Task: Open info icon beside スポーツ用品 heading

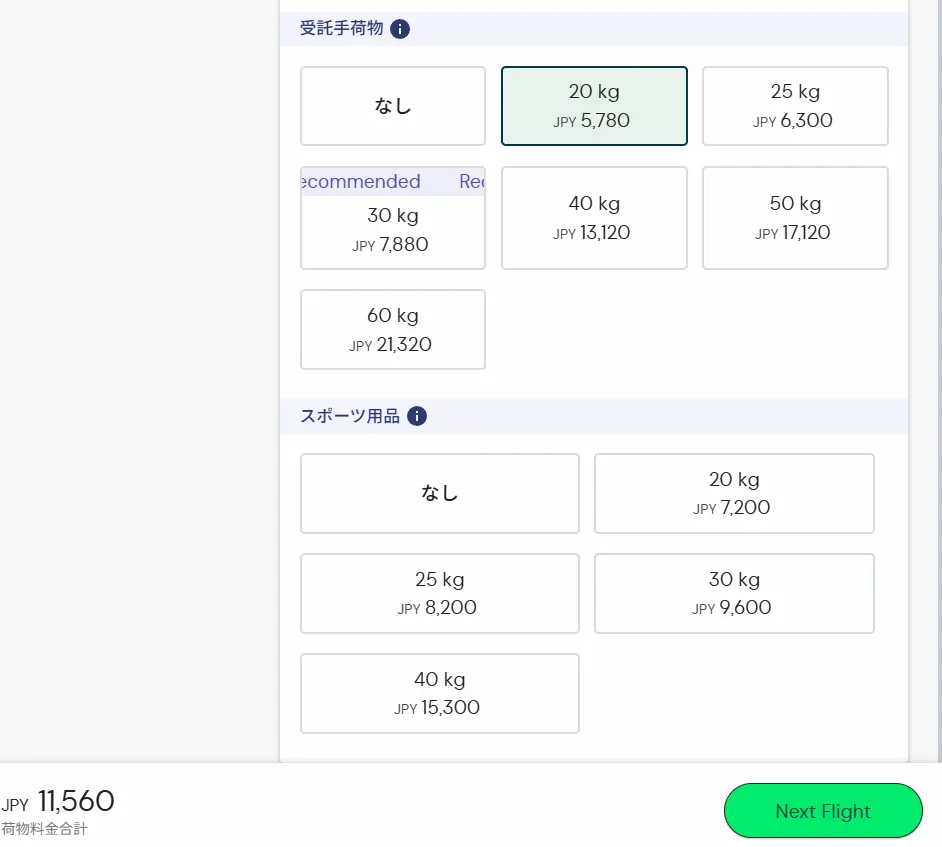Action: (417, 416)
